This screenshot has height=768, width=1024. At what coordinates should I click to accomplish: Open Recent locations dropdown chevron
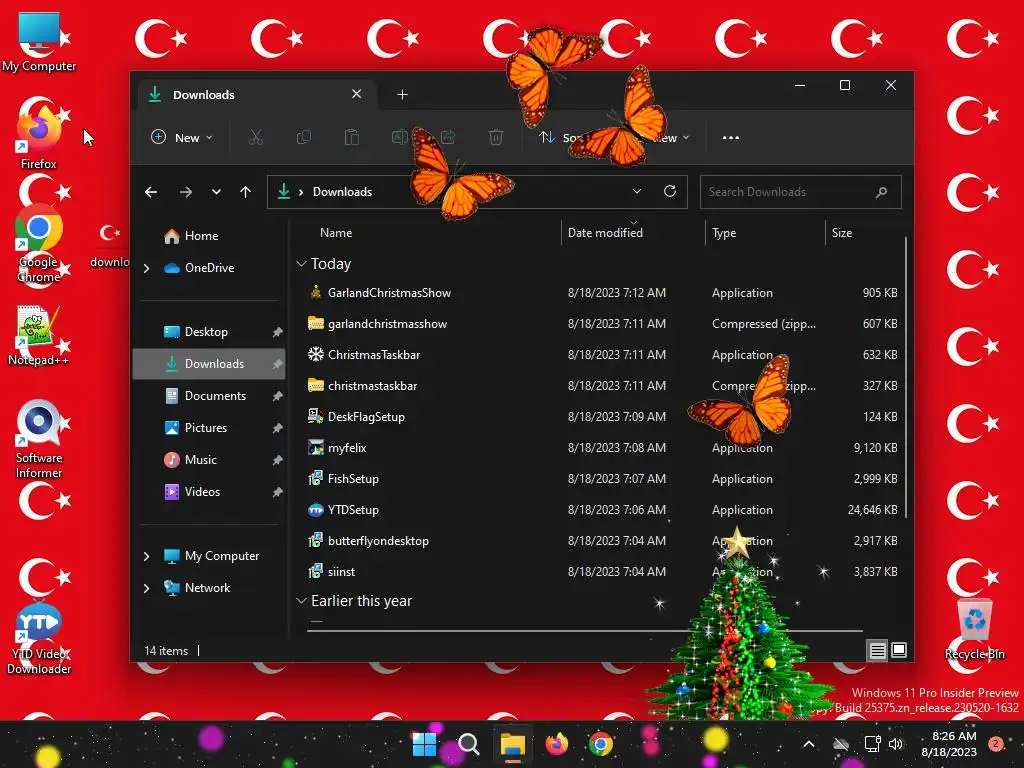216,192
